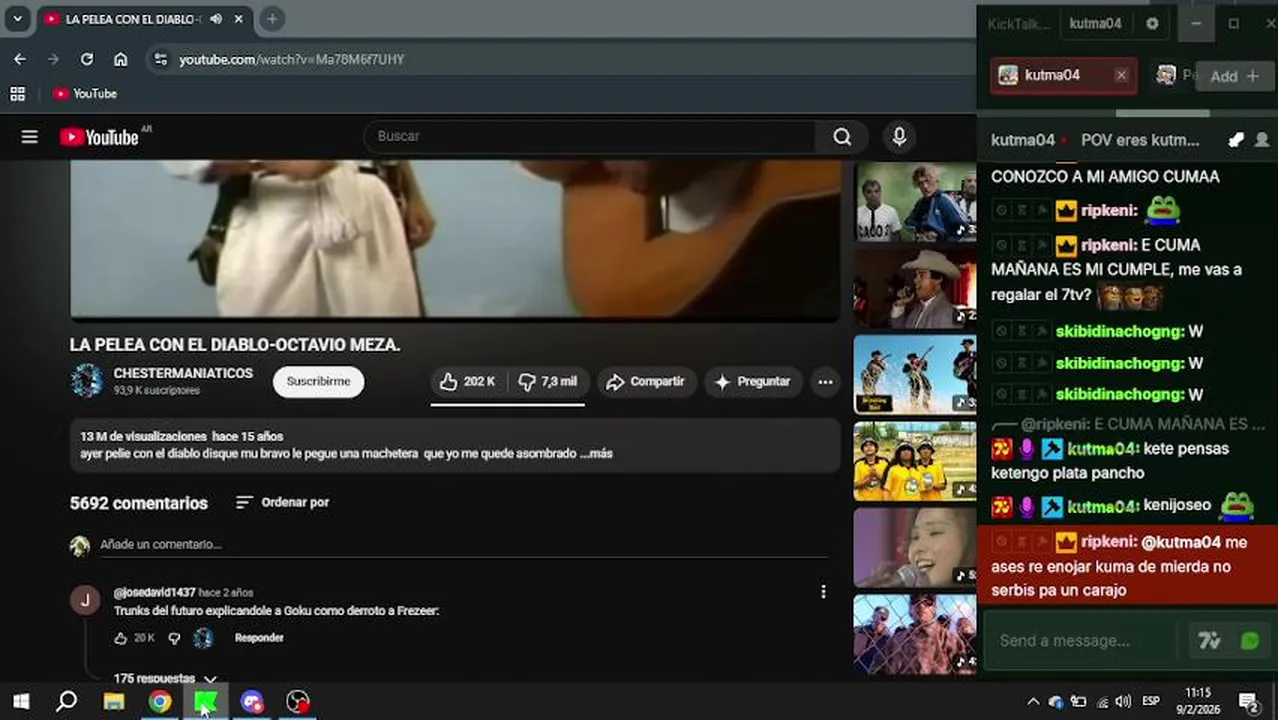1278x720 pixels.
Task: Go to YouTube home via the logo
Action: pyautogui.click(x=99, y=137)
